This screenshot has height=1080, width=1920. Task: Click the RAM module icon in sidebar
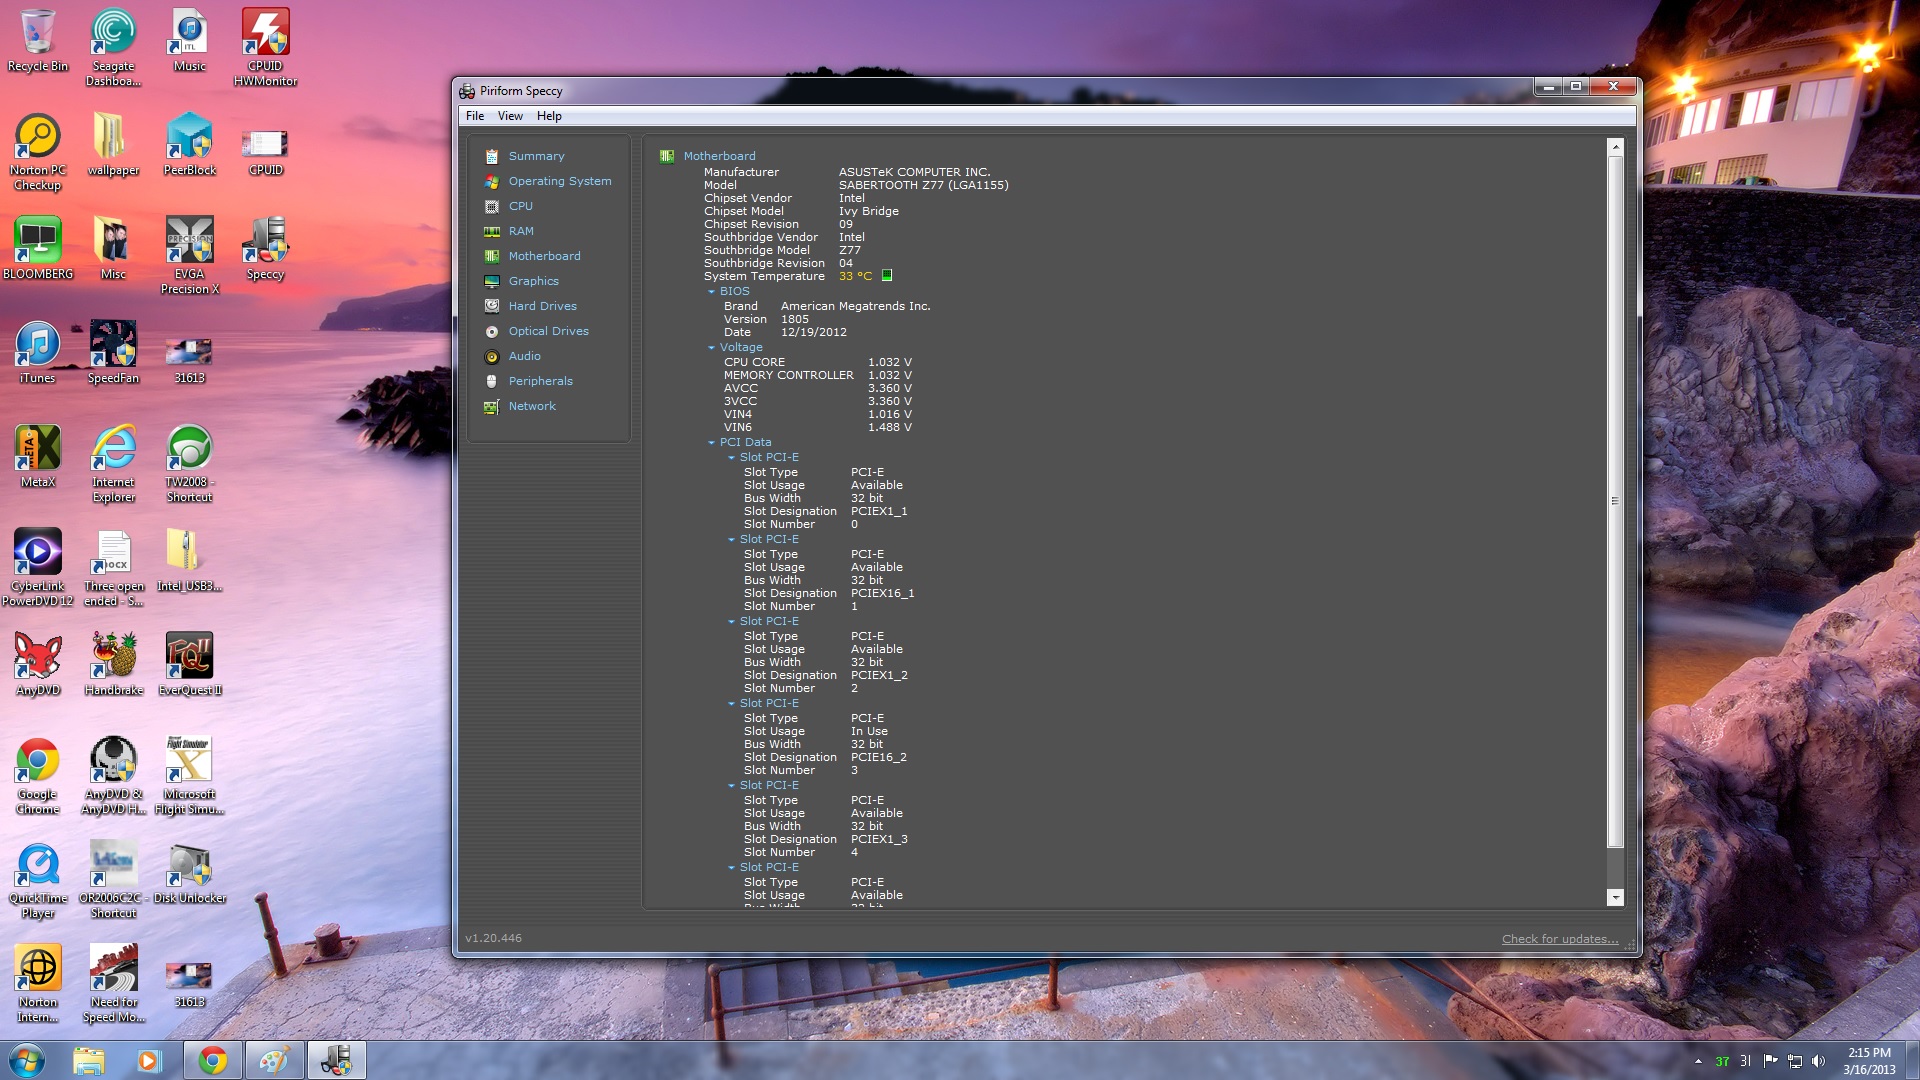[492, 231]
